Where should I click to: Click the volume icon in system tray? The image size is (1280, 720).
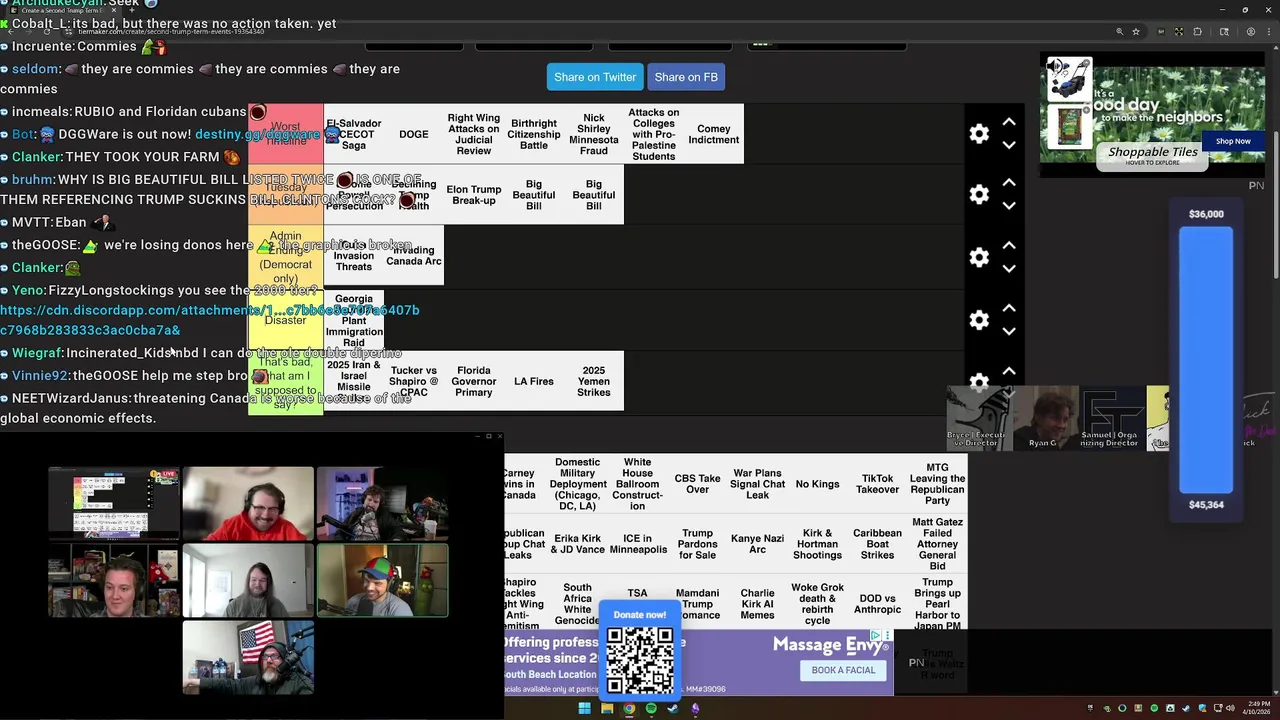click(1229, 709)
